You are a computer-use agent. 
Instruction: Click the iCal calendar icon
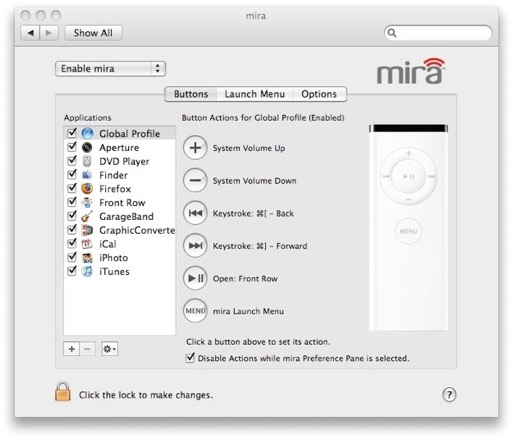coord(87,244)
